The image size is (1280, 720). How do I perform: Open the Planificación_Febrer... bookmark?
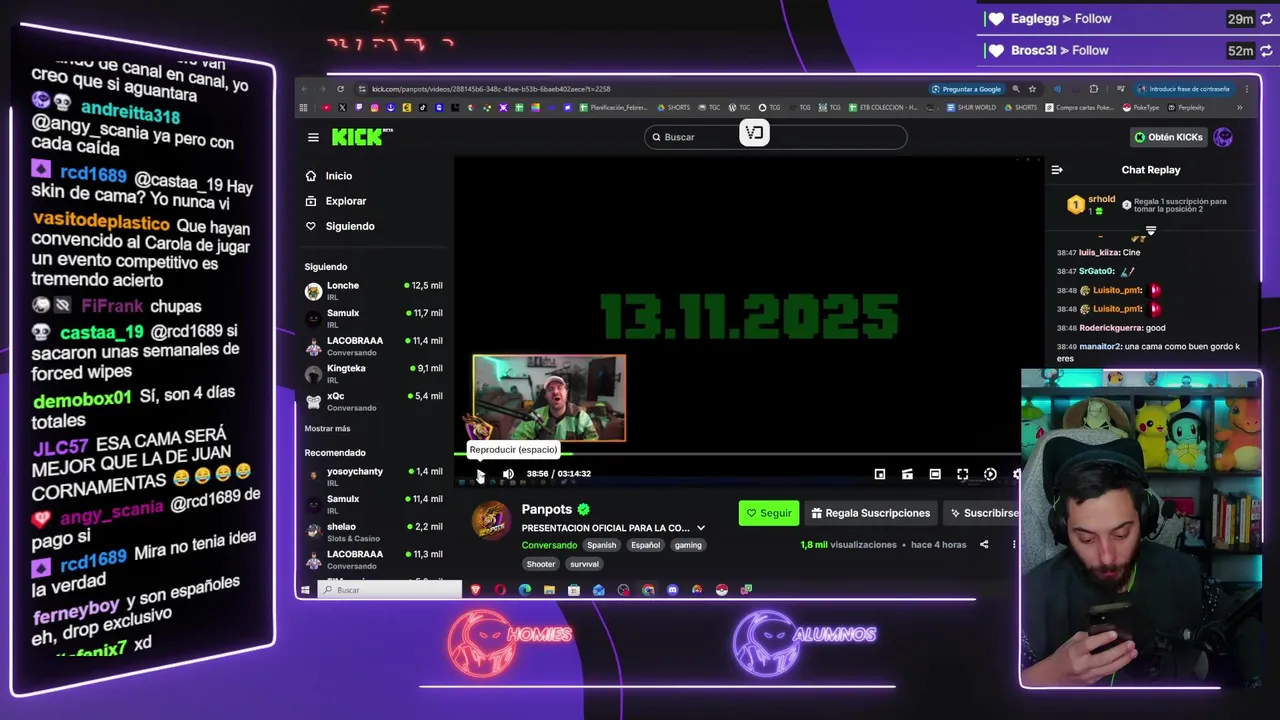614,108
